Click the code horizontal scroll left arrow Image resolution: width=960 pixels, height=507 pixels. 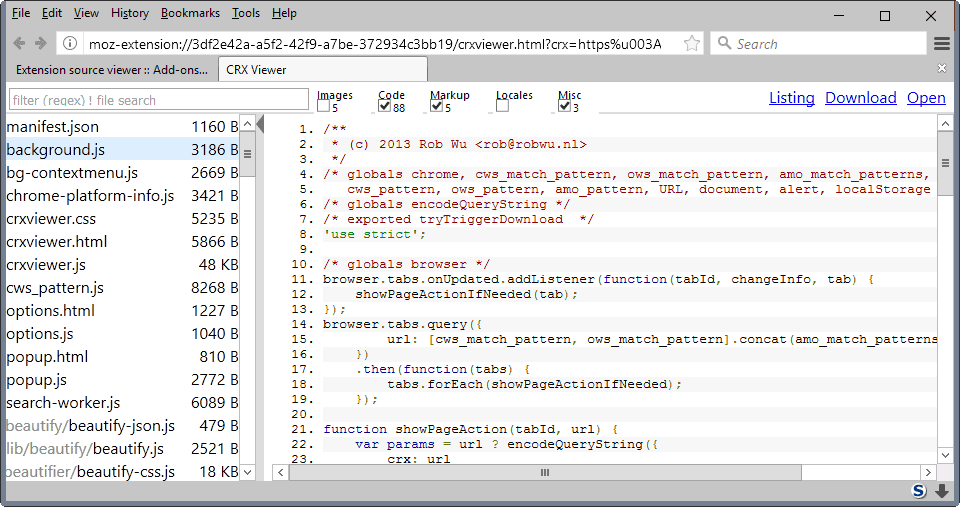click(280, 472)
